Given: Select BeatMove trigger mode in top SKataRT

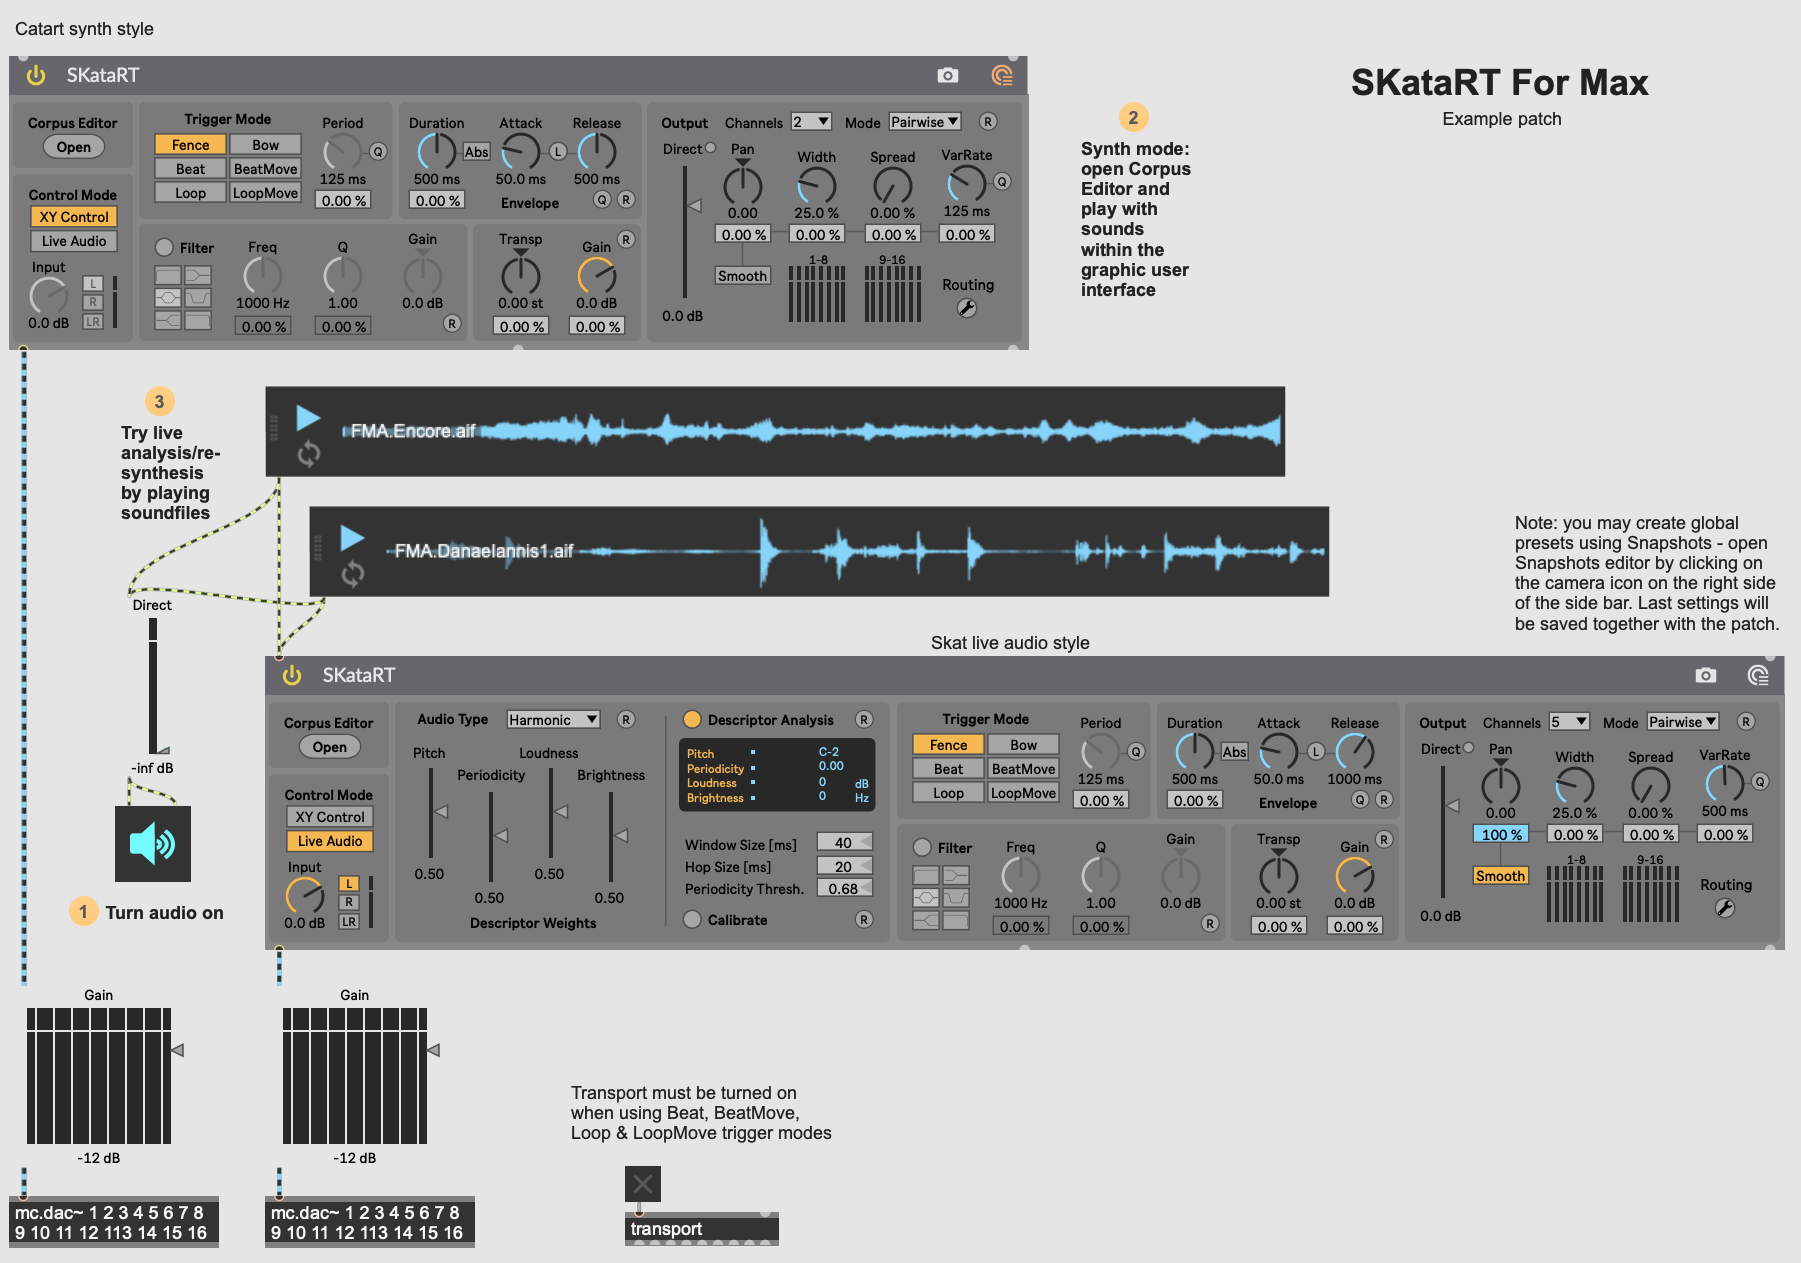Looking at the screenshot, I should pos(265,169).
